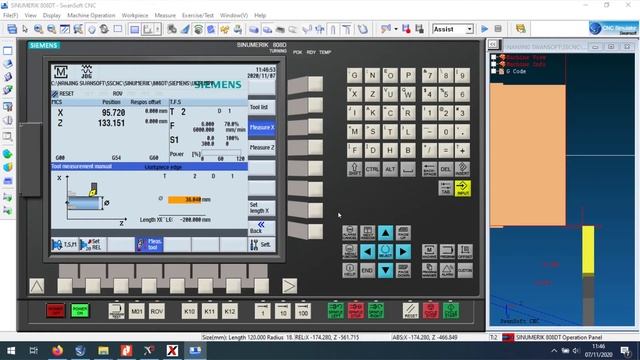
Task: Click the PROGRAM area key
Action: click(x=447, y=251)
